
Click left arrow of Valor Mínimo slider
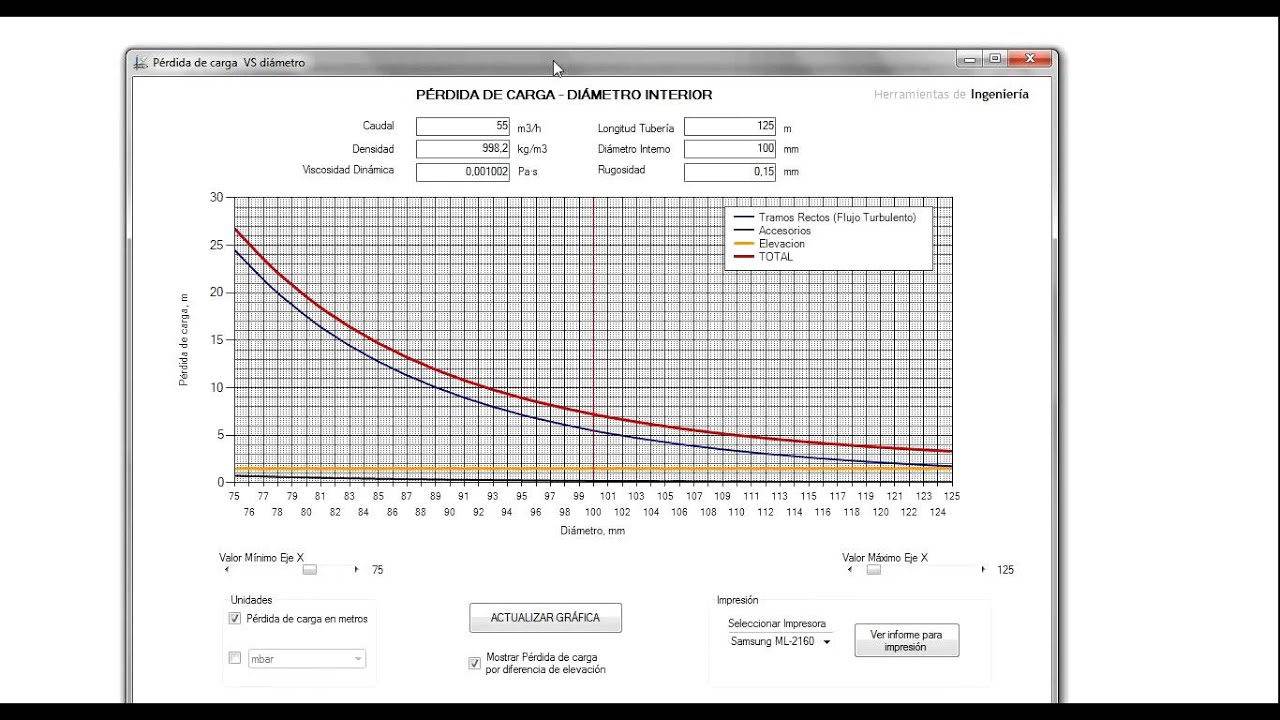pyautogui.click(x=227, y=570)
